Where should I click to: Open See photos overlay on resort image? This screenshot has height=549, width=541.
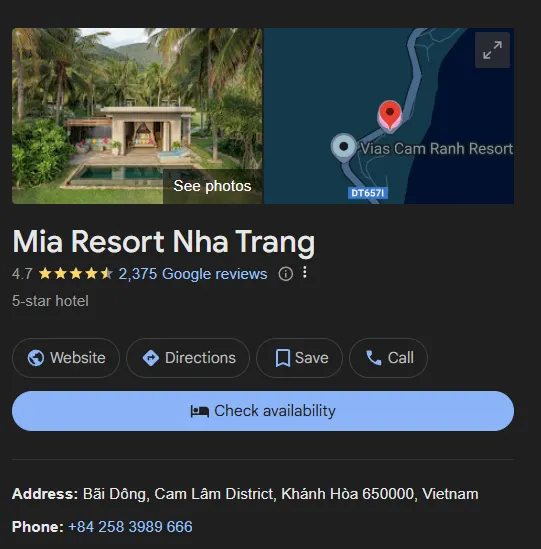[213, 186]
